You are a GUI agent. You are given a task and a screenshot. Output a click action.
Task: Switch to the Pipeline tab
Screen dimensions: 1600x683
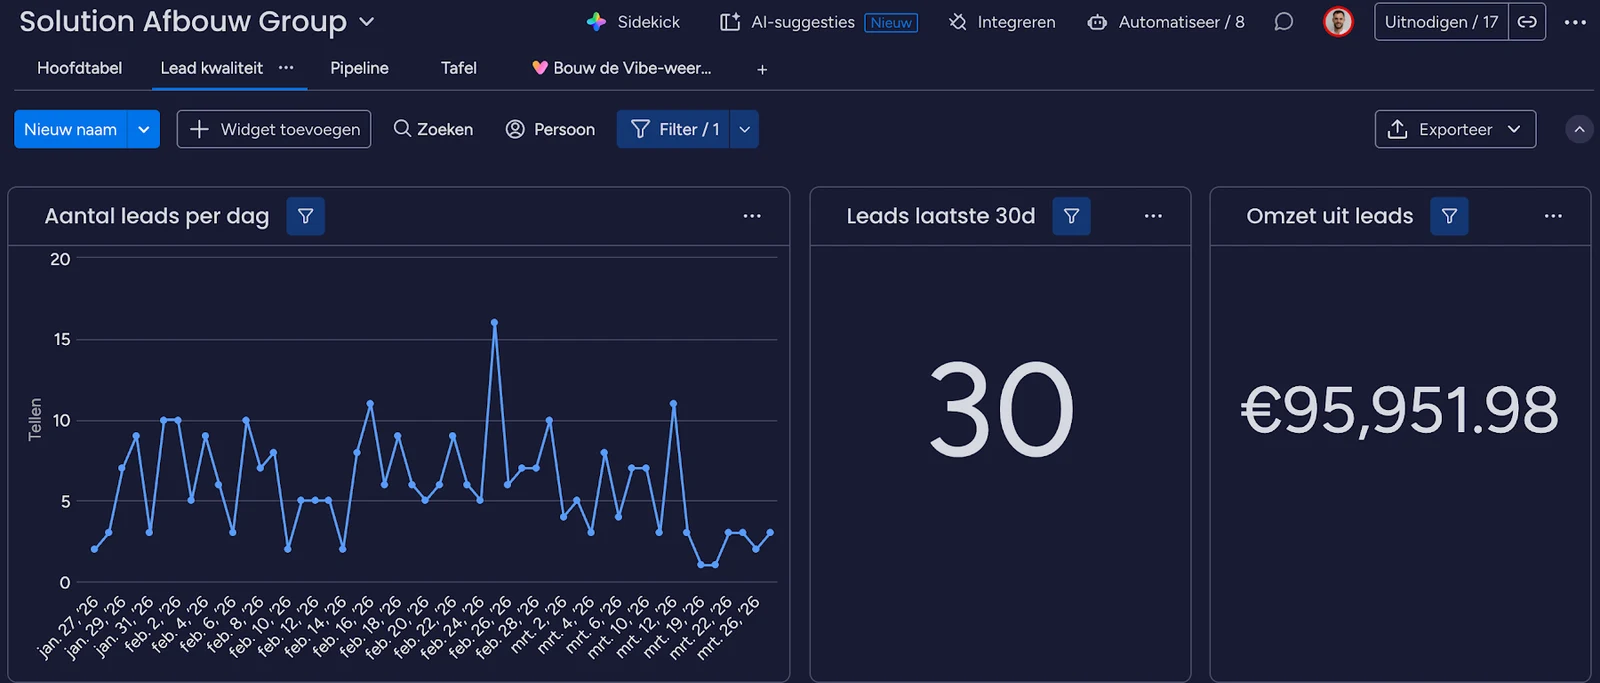[359, 68]
